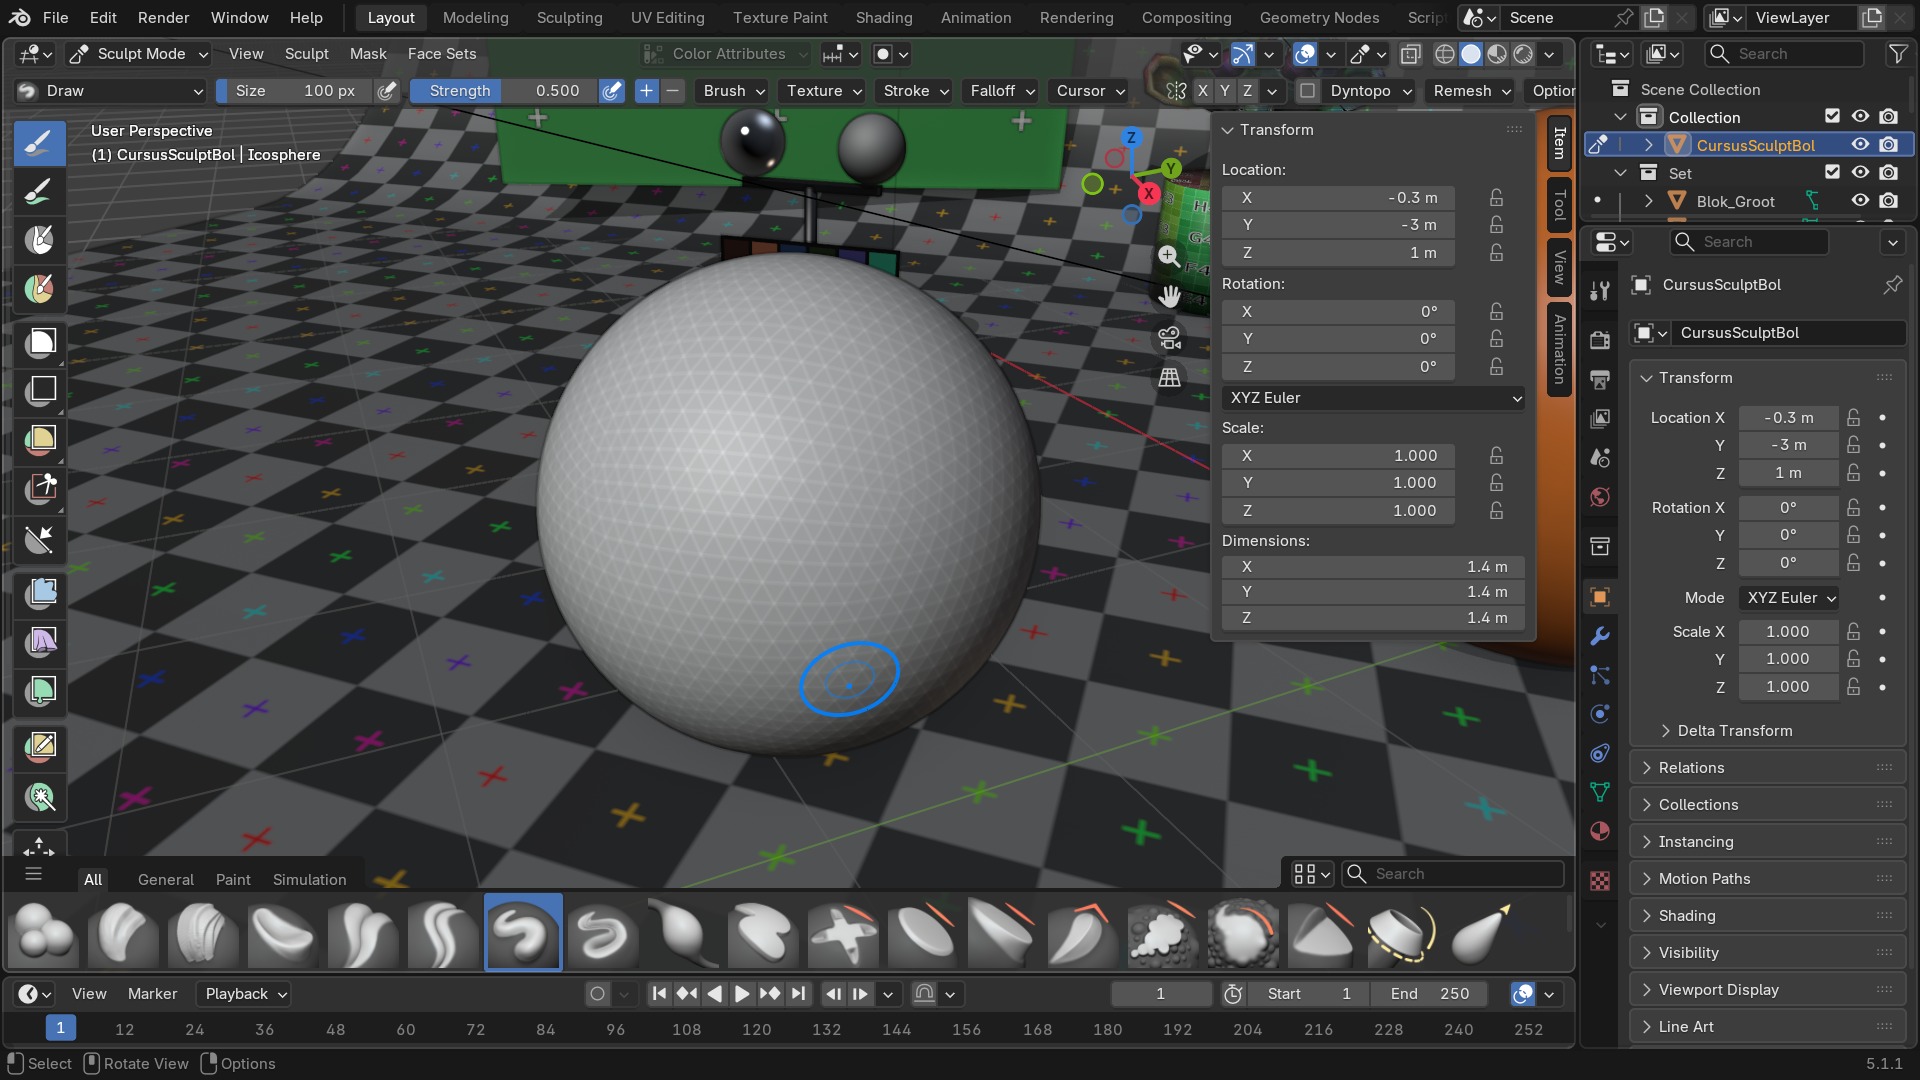
Task: Open the Face Sets menu
Action: (442, 54)
